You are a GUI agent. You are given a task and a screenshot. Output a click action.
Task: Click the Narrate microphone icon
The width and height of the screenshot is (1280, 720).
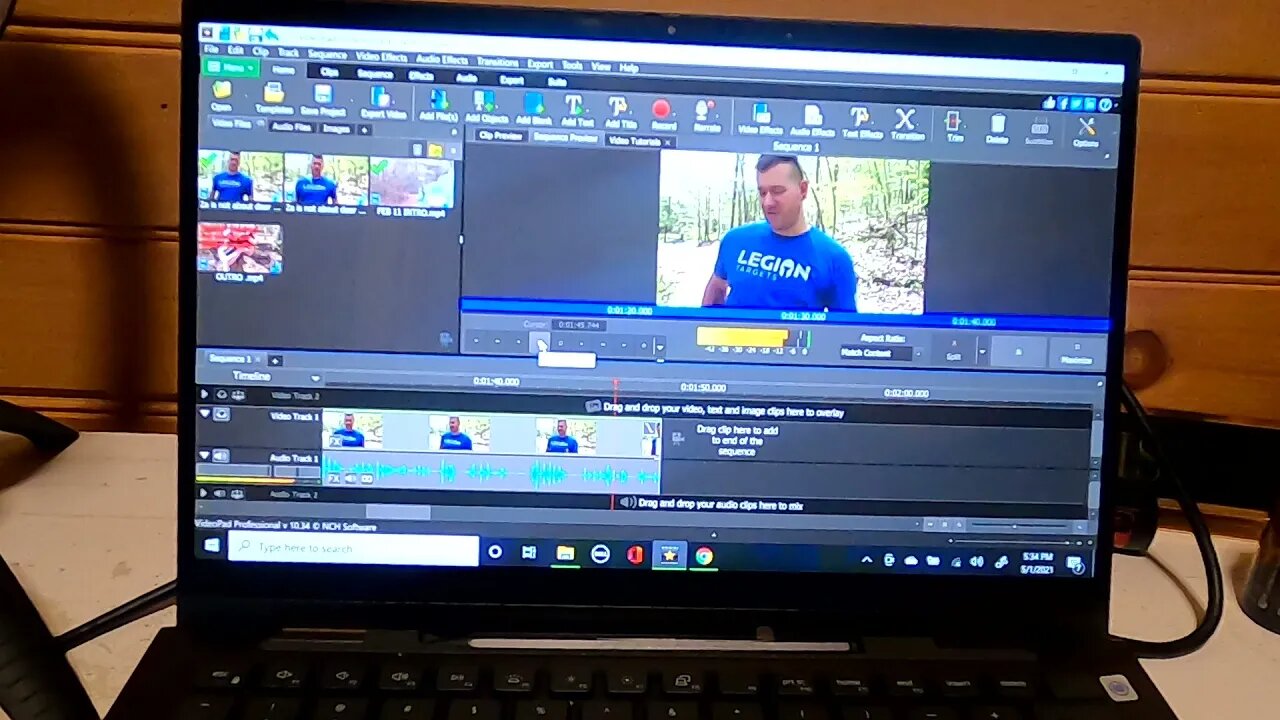706,114
